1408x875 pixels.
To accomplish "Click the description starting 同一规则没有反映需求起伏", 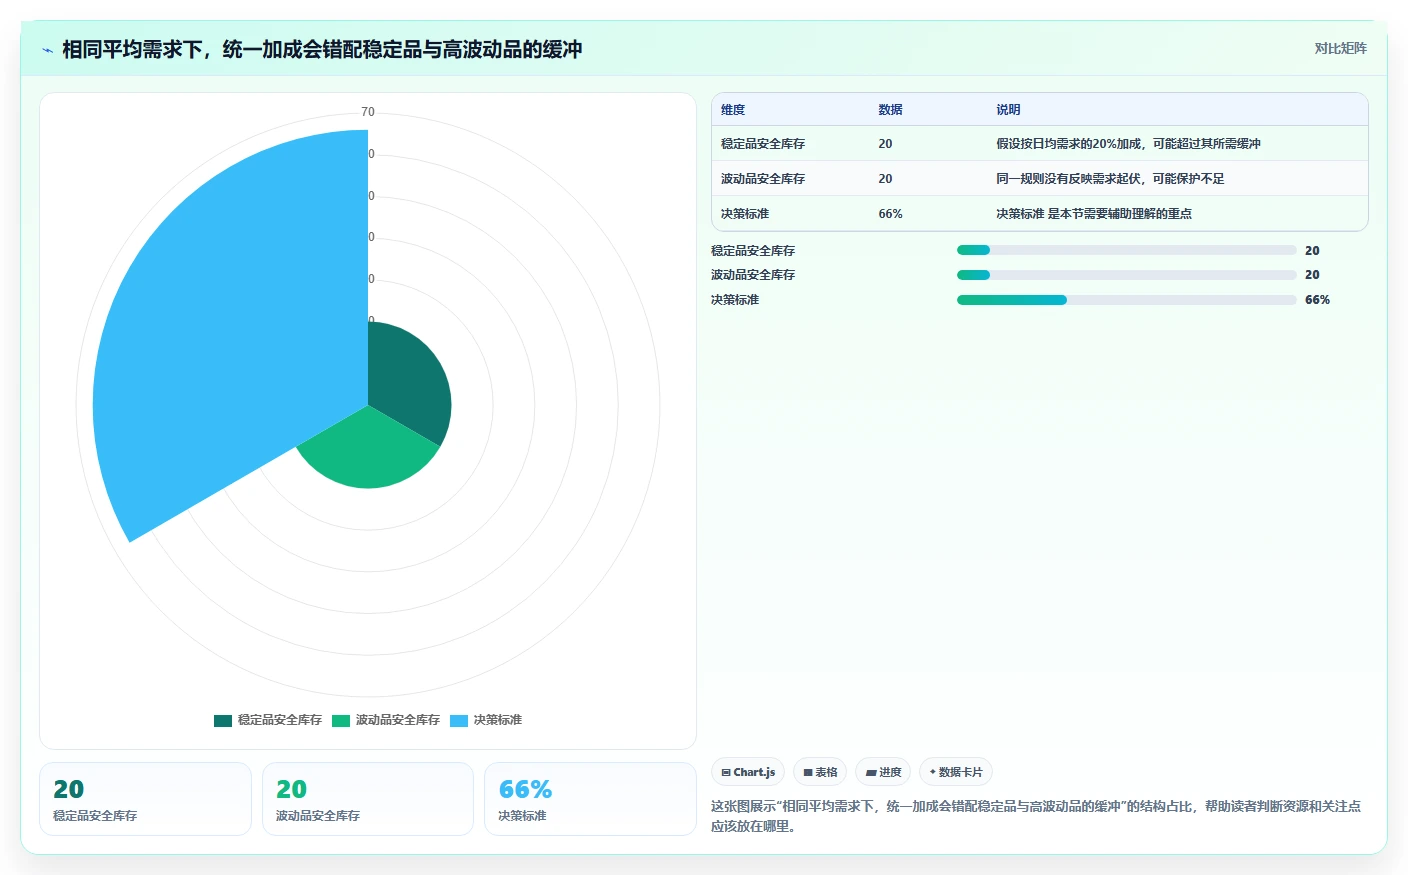I will point(1110,179).
